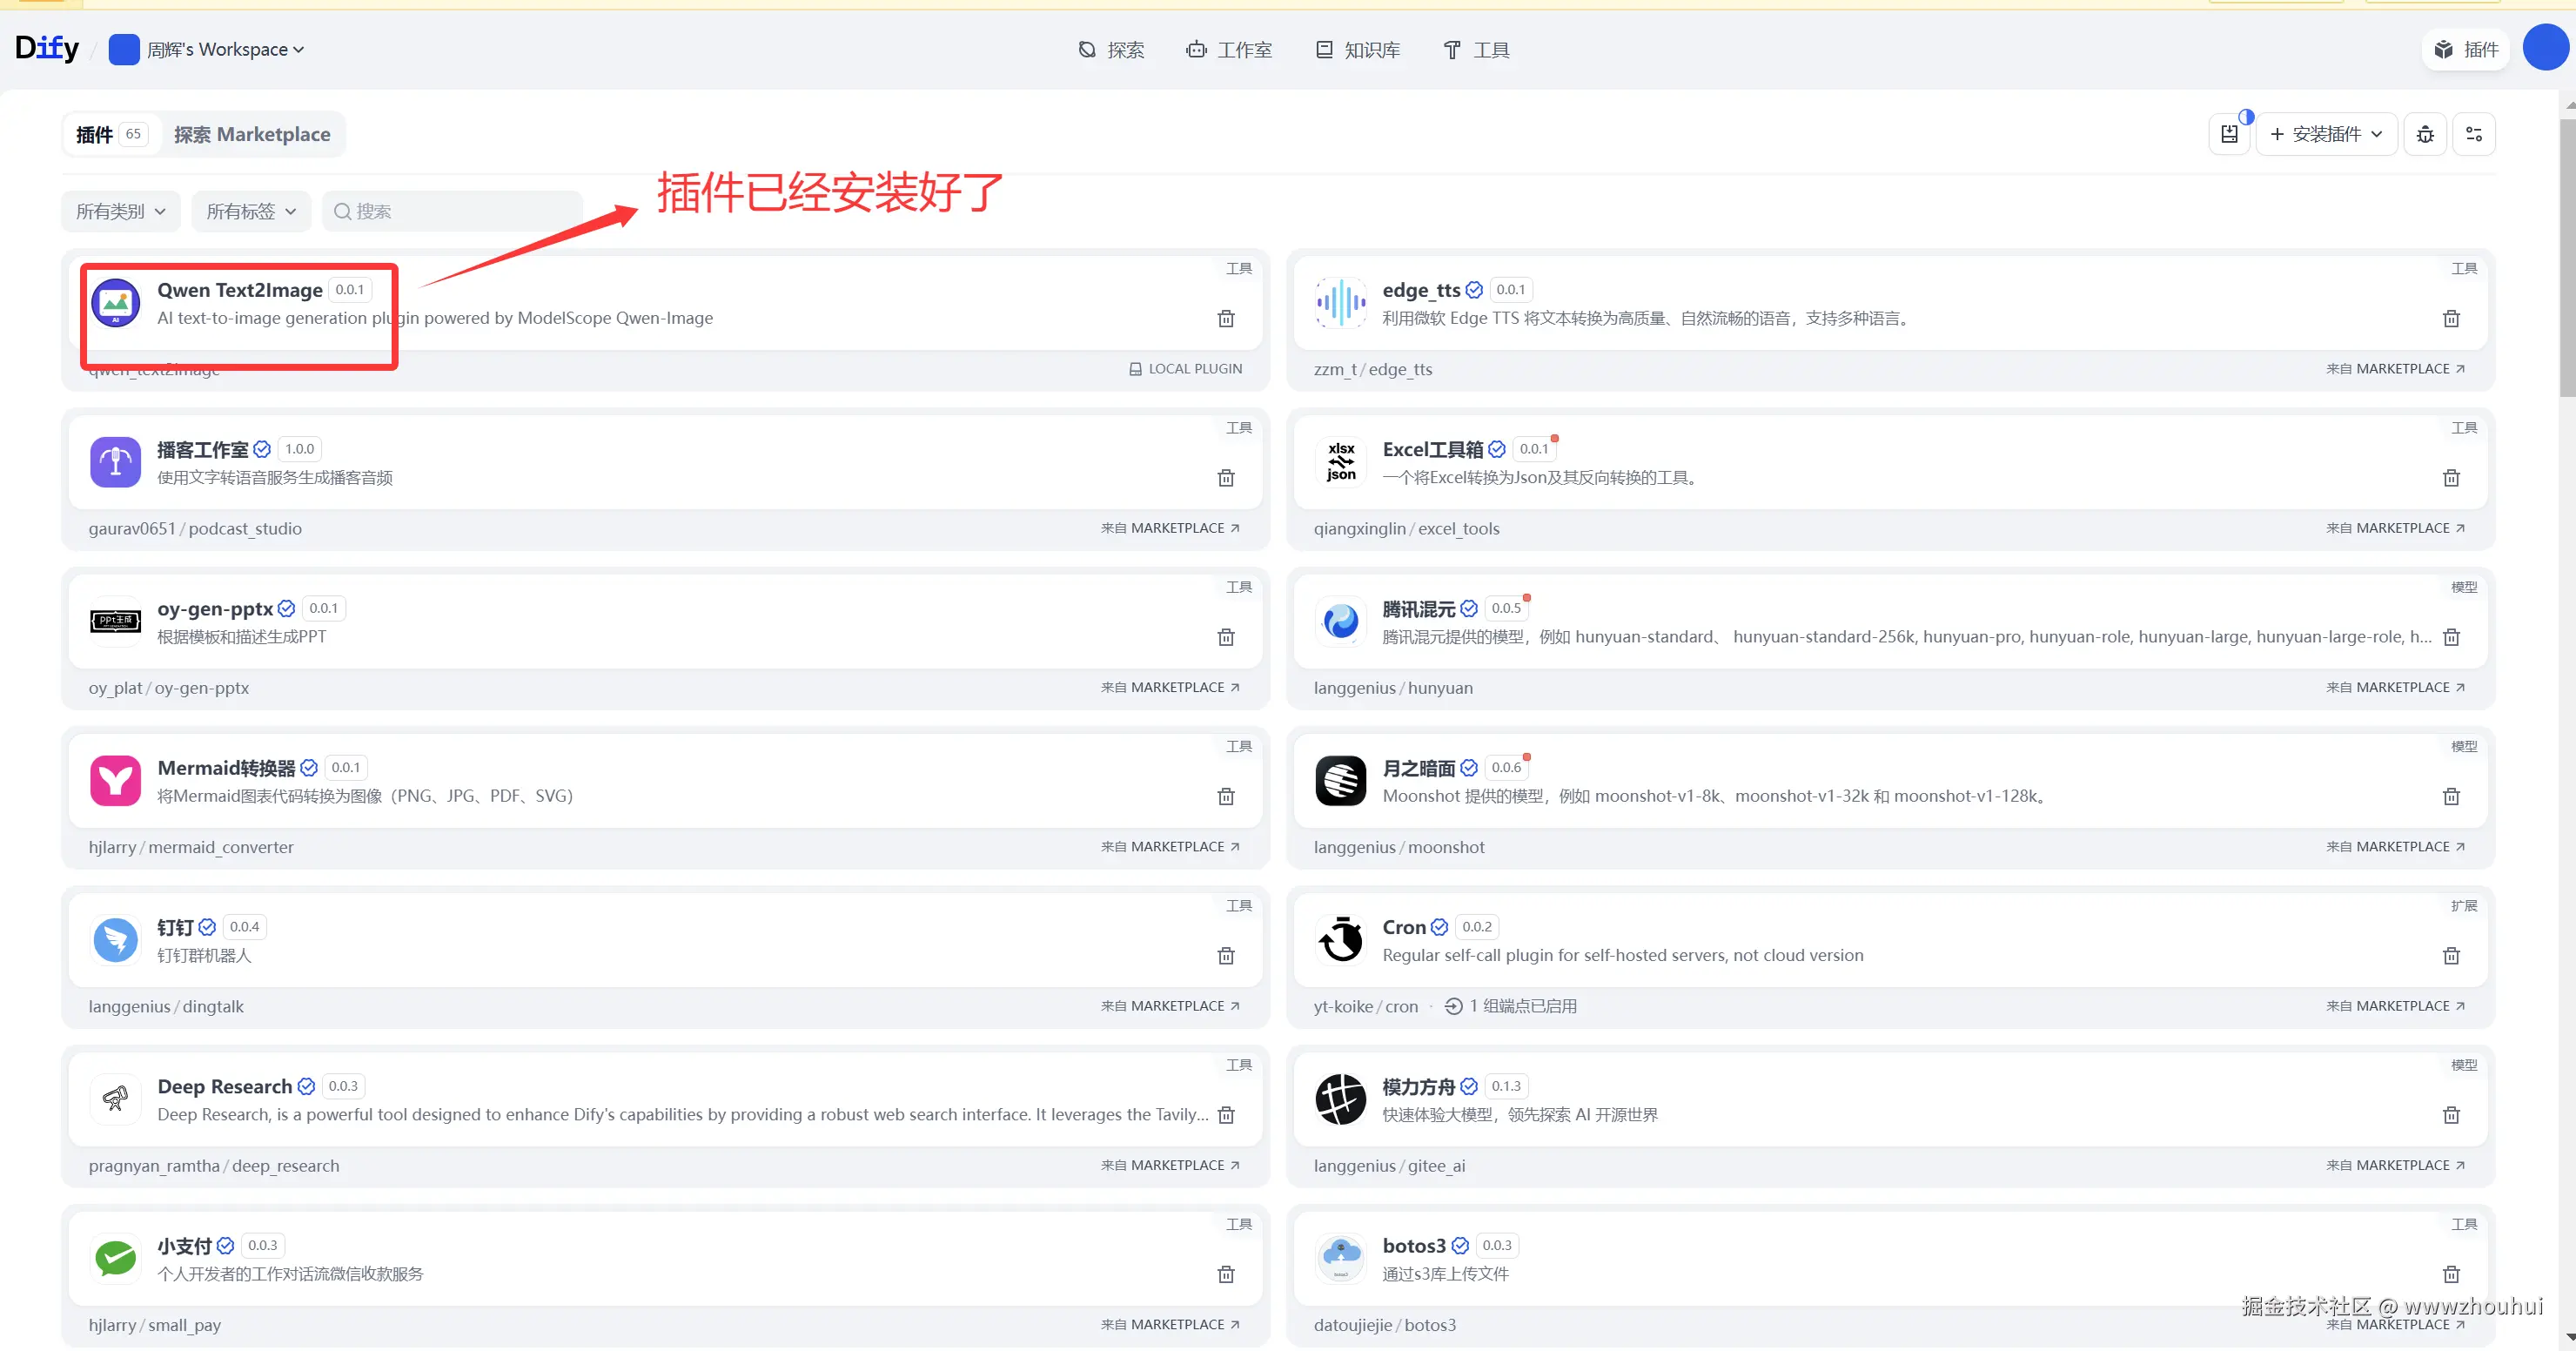The image size is (2576, 1351).
Task: Delete the edge_tts plugin
Action: coord(2451,318)
